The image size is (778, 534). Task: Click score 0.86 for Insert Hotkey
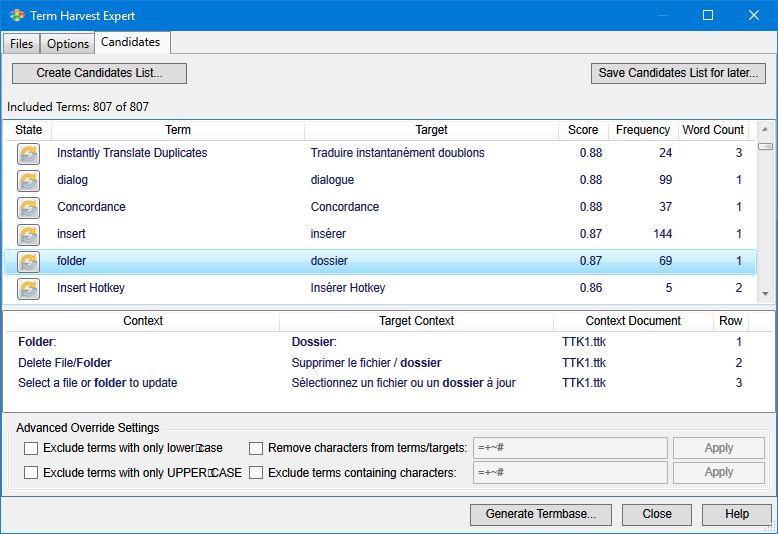coord(591,288)
